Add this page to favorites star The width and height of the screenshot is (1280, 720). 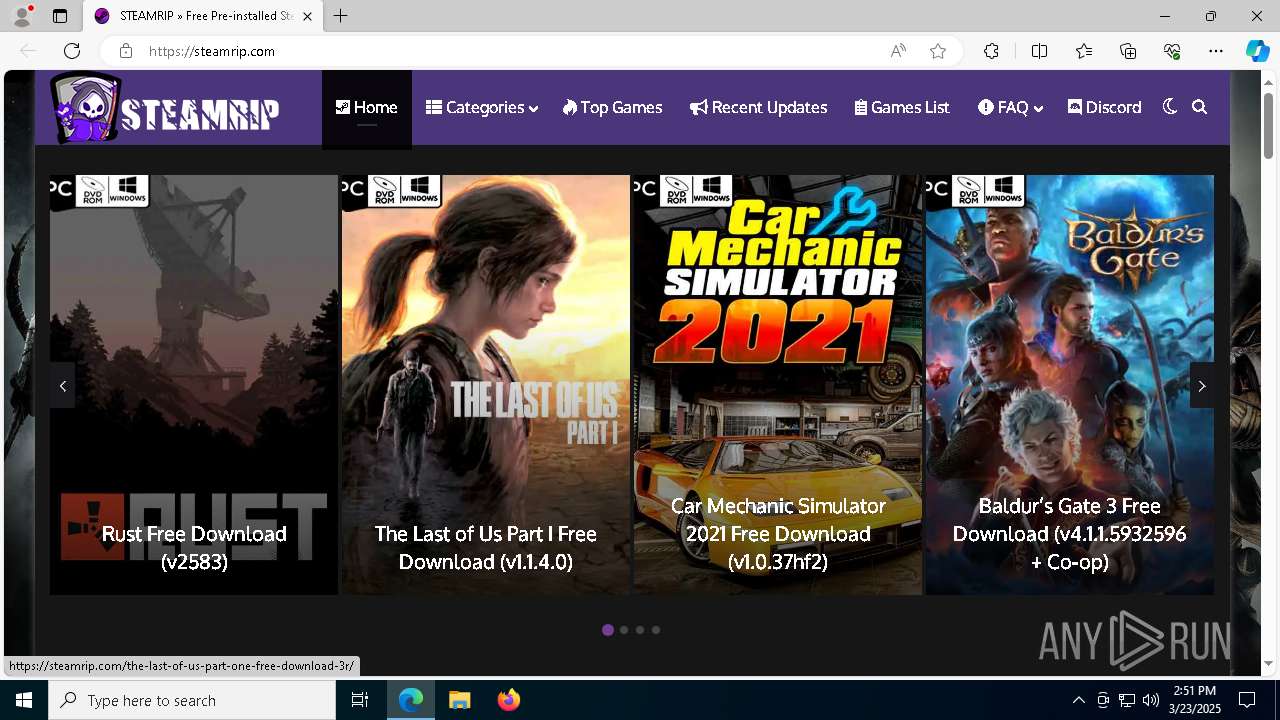click(x=938, y=51)
